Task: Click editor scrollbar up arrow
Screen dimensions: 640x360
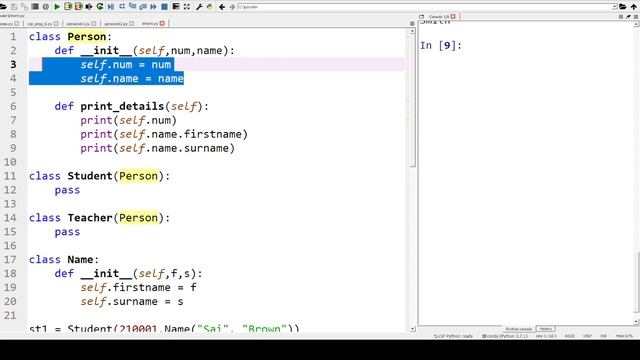Action: tap(412, 31)
